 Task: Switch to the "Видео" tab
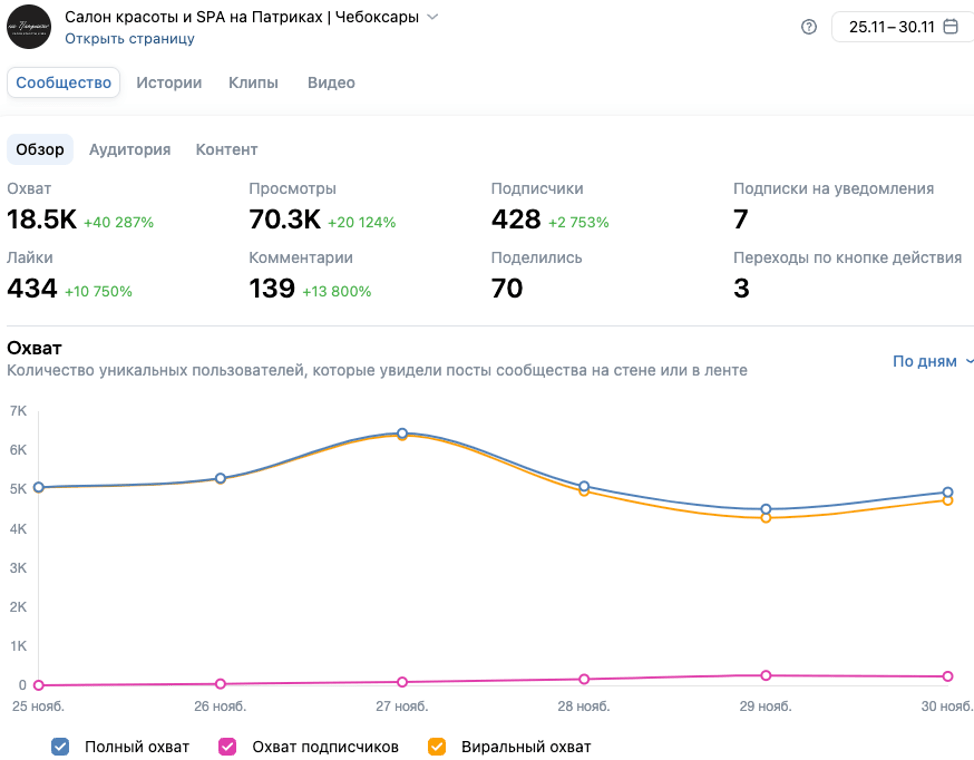tap(331, 83)
